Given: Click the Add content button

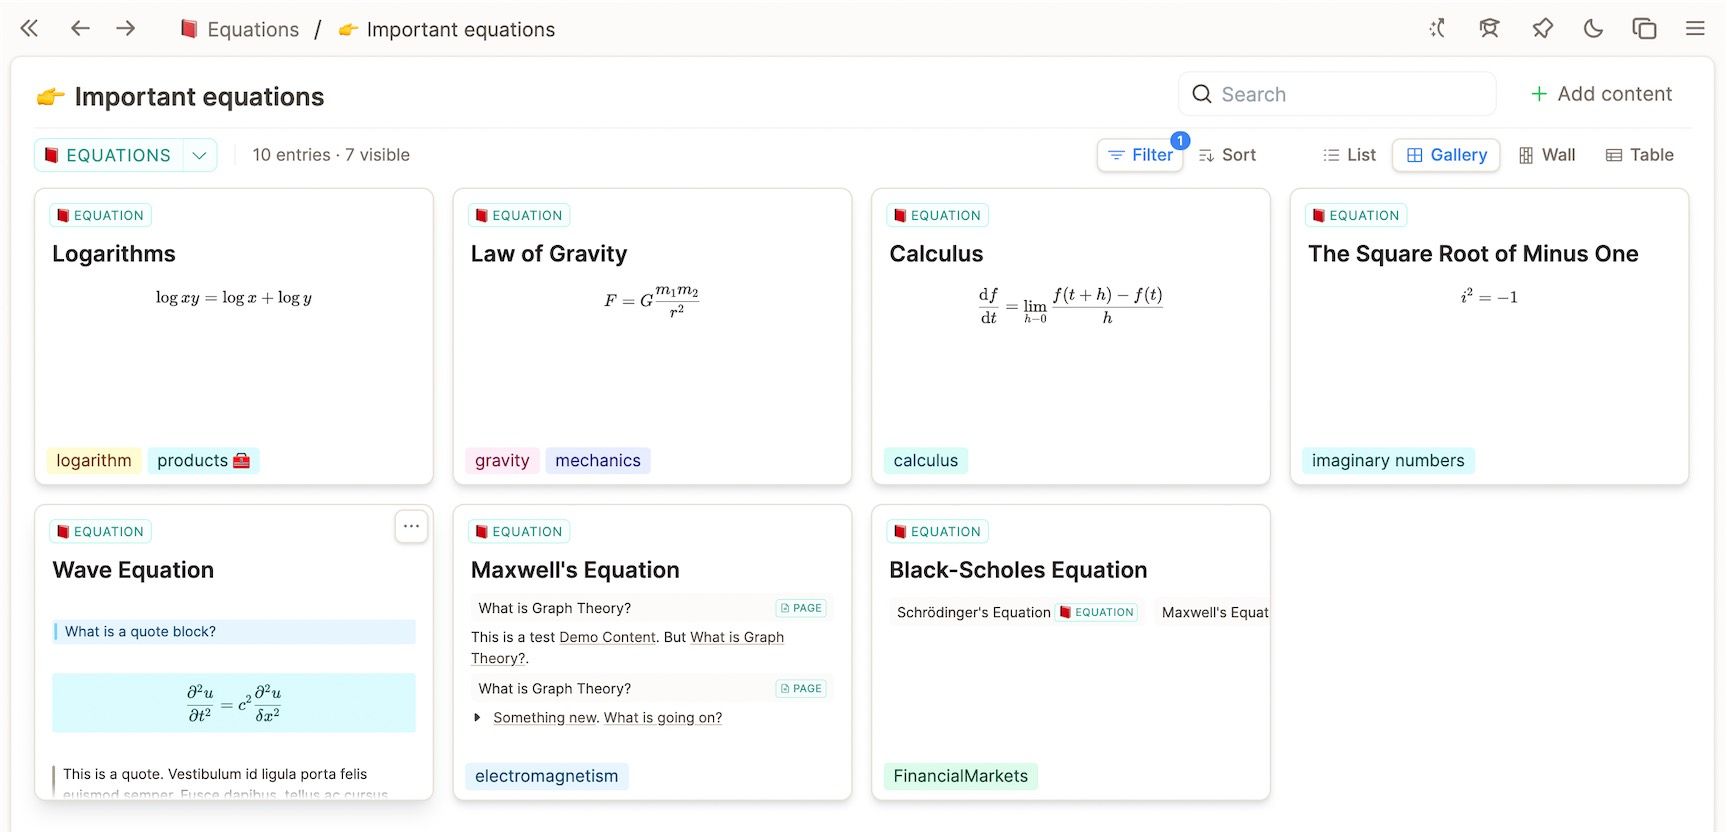Looking at the screenshot, I should coord(1601,94).
